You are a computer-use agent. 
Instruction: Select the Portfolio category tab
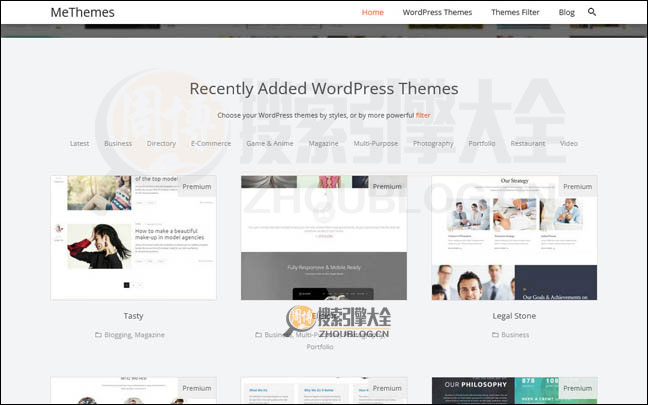coord(481,143)
